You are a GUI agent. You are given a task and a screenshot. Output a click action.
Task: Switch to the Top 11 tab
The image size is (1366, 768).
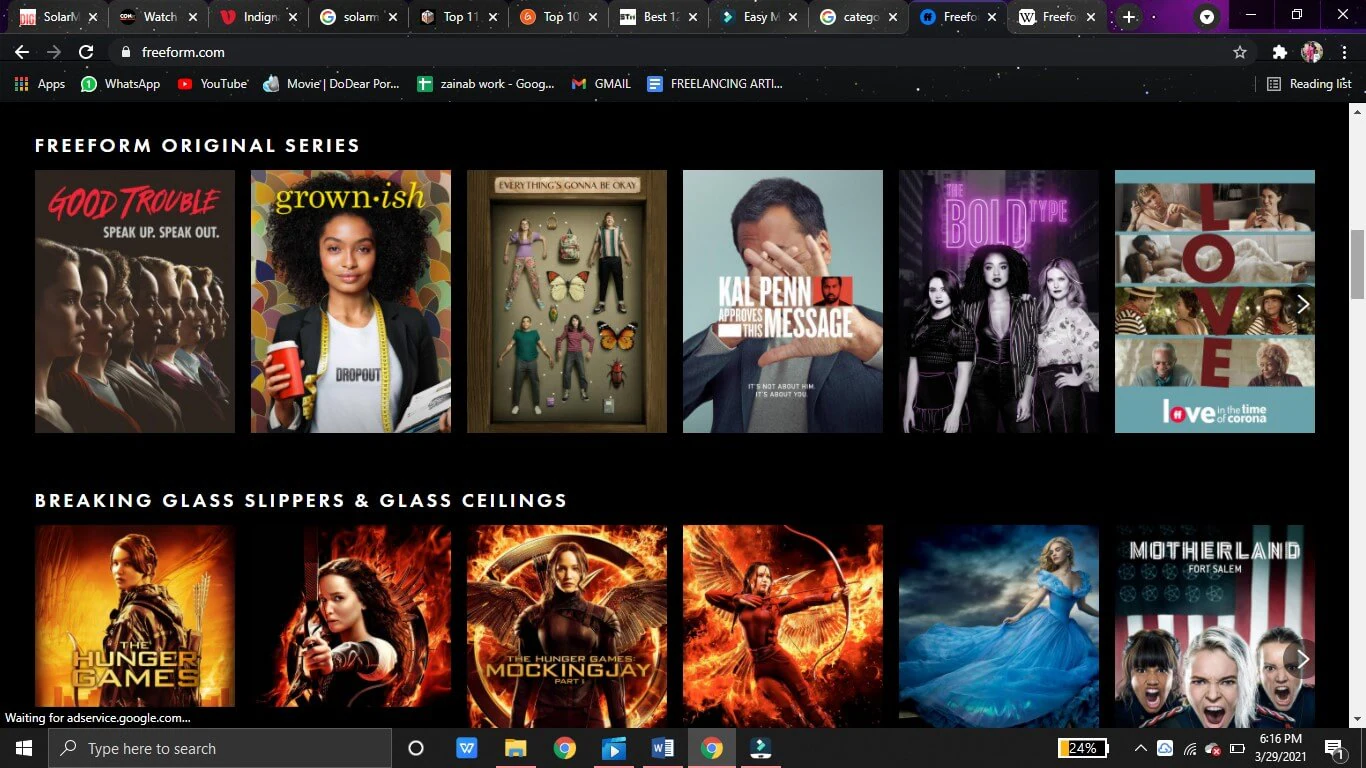[458, 17]
